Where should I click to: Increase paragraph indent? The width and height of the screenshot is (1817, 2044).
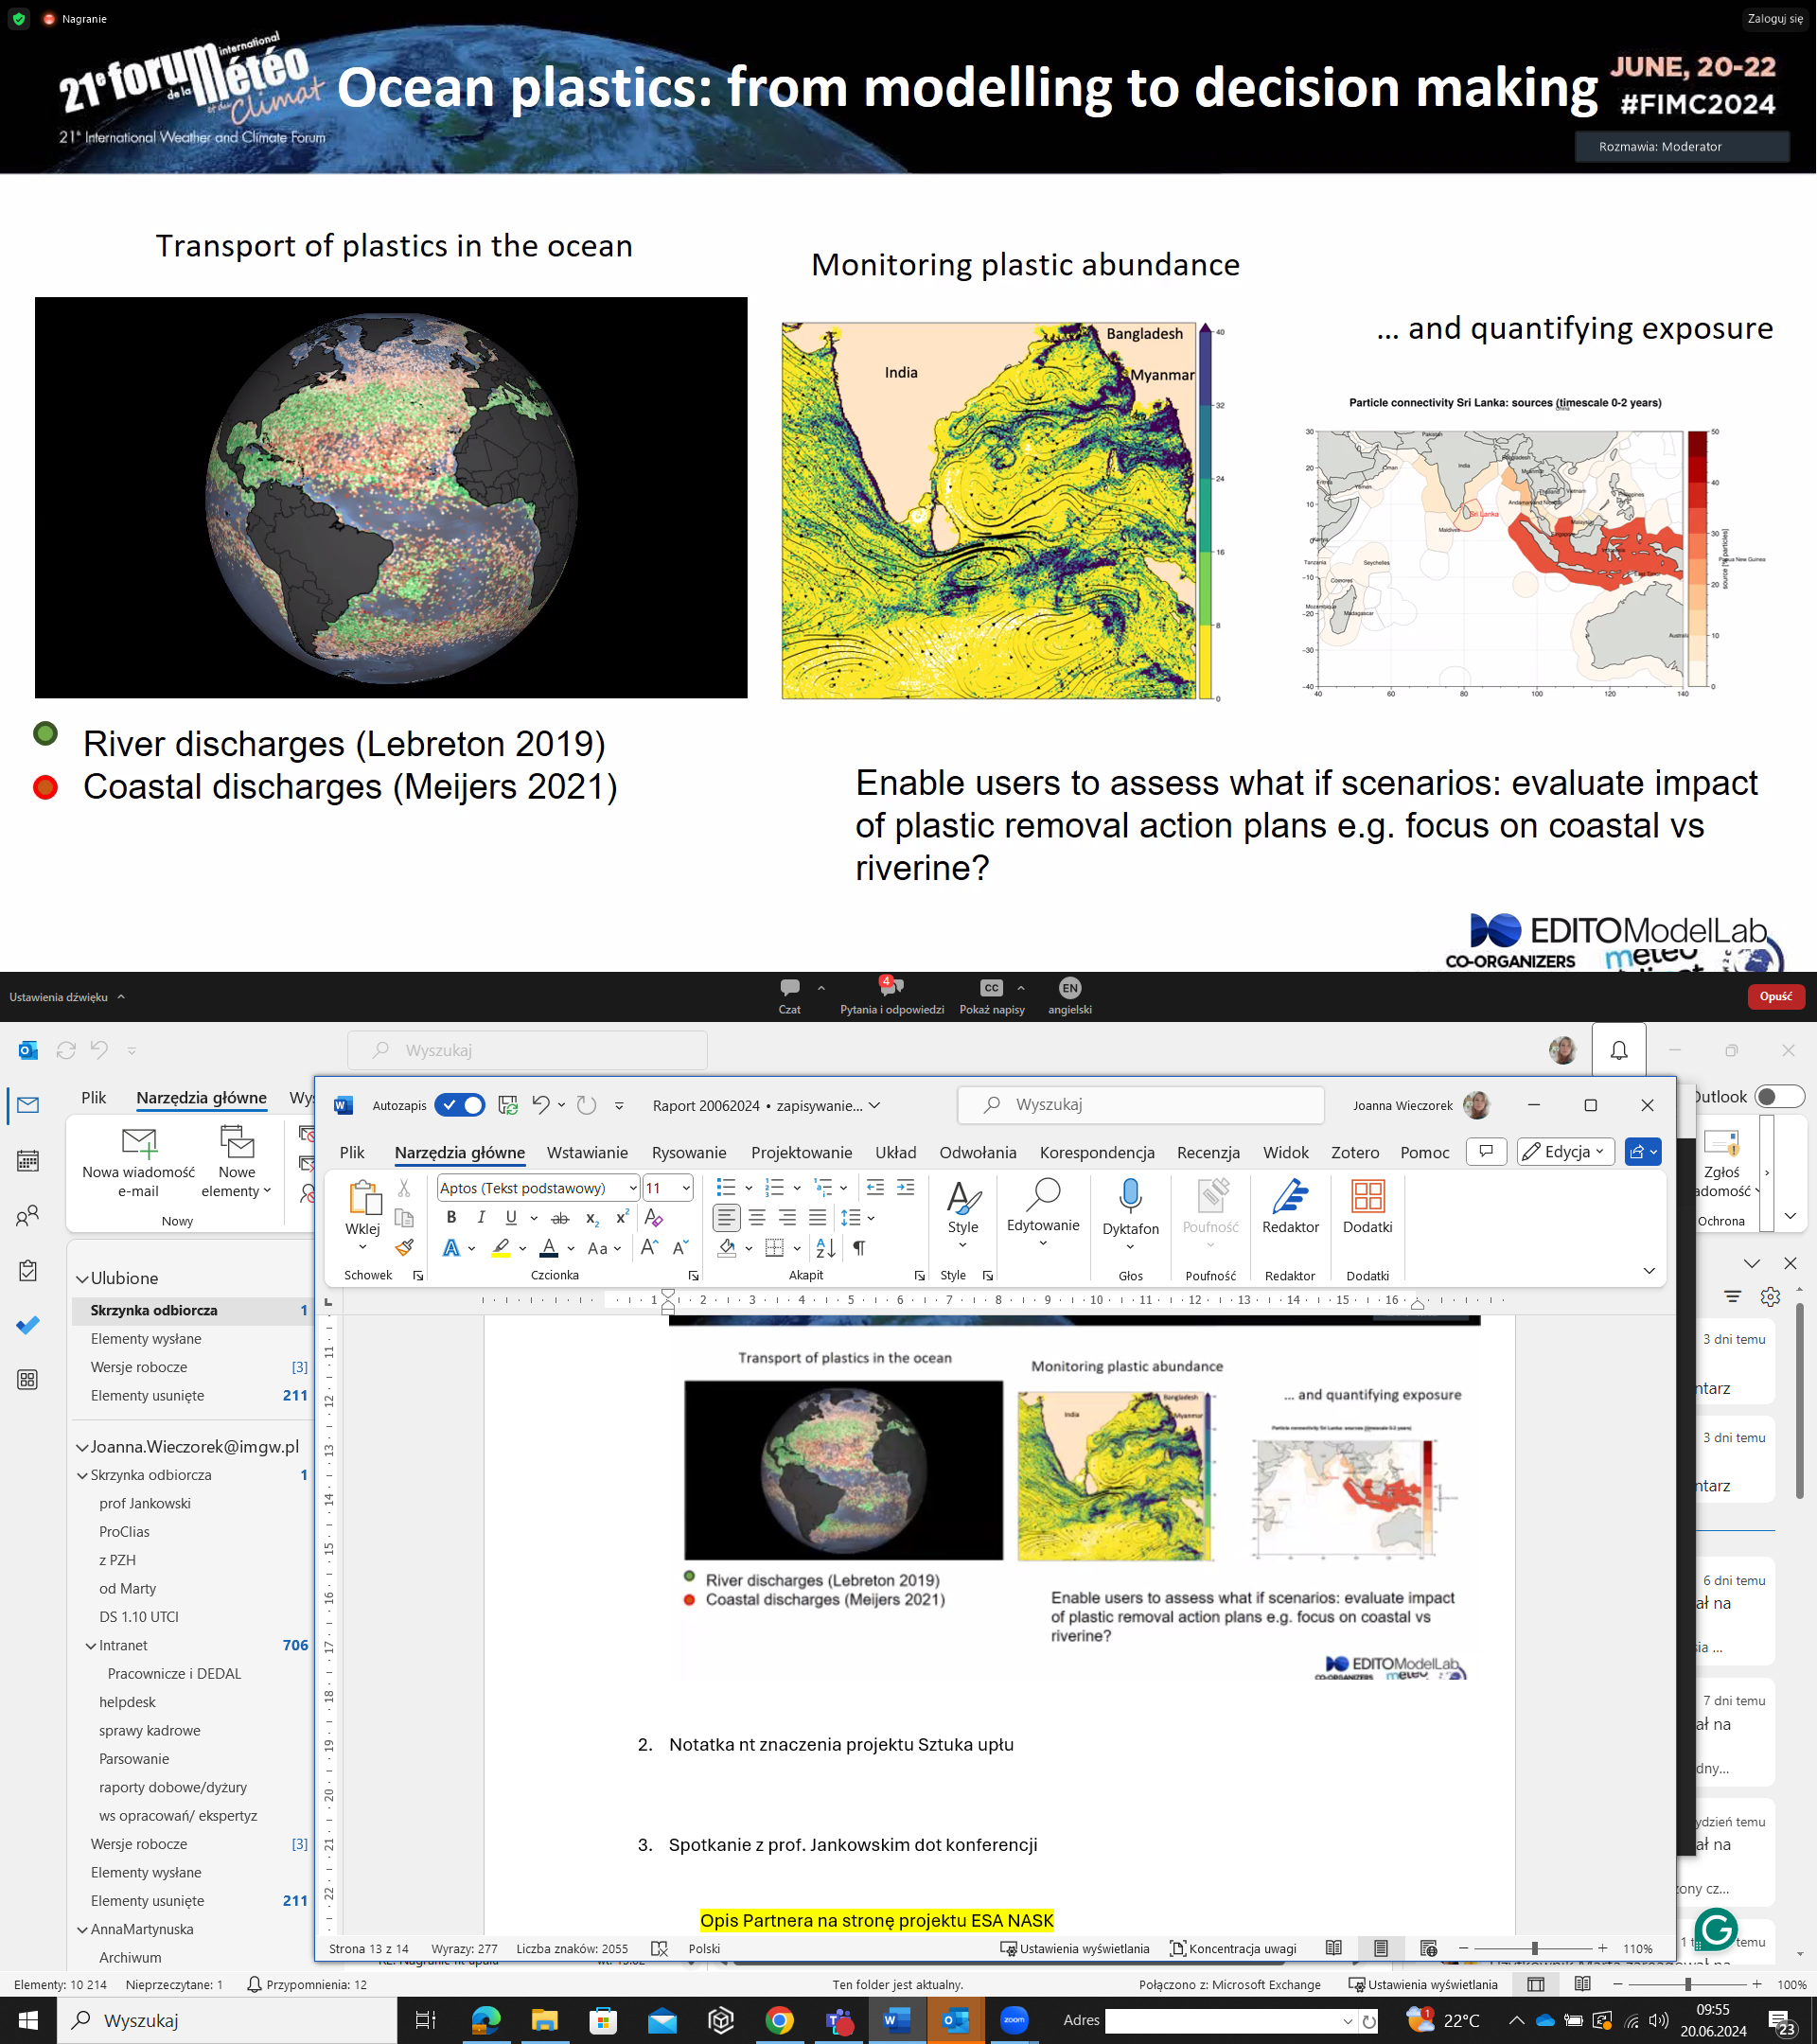pyautogui.click(x=906, y=1187)
